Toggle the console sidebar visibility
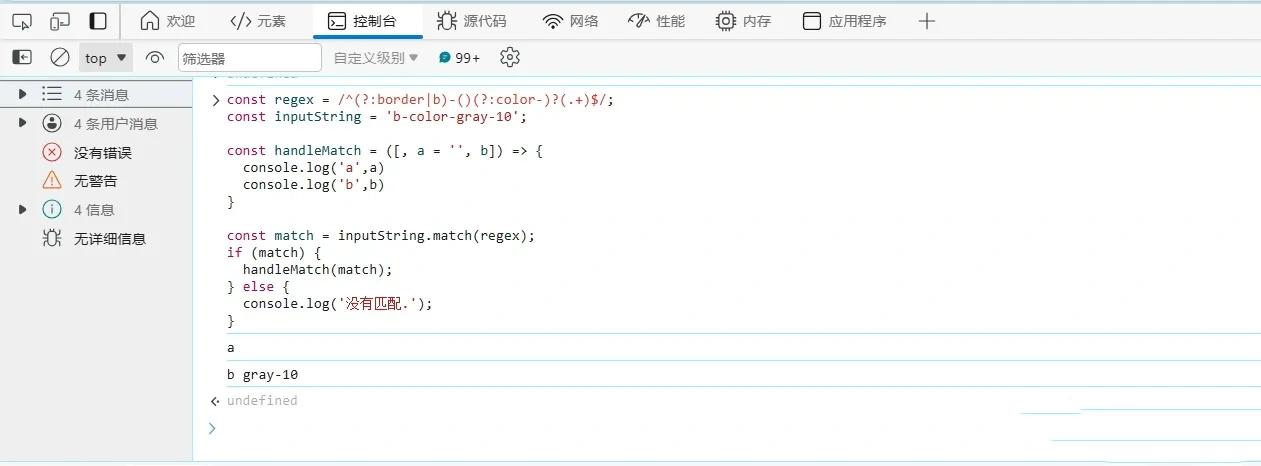This screenshot has height=466, width=1261. point(22,58)
